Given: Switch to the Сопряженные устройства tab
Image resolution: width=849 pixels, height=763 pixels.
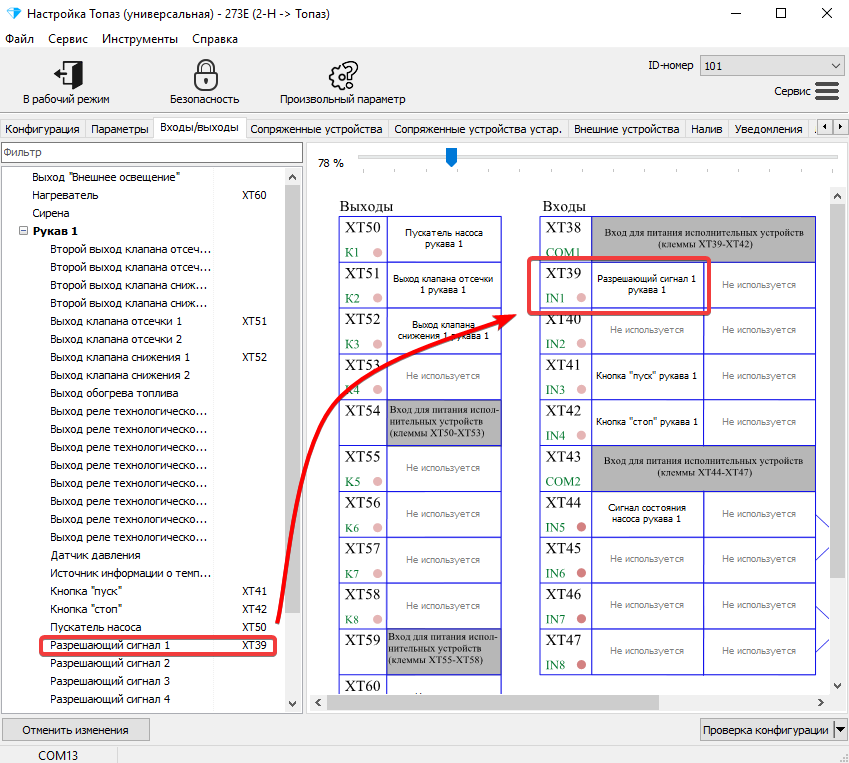Looking at the screenshot, I should coord(316,129).
